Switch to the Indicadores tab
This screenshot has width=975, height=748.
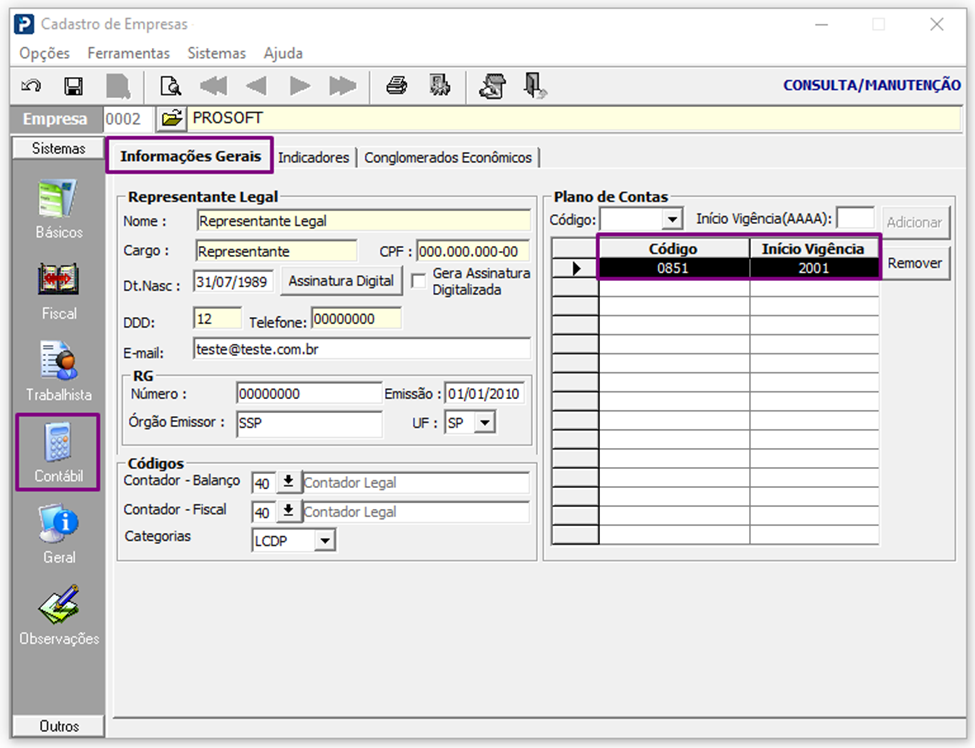314,158
